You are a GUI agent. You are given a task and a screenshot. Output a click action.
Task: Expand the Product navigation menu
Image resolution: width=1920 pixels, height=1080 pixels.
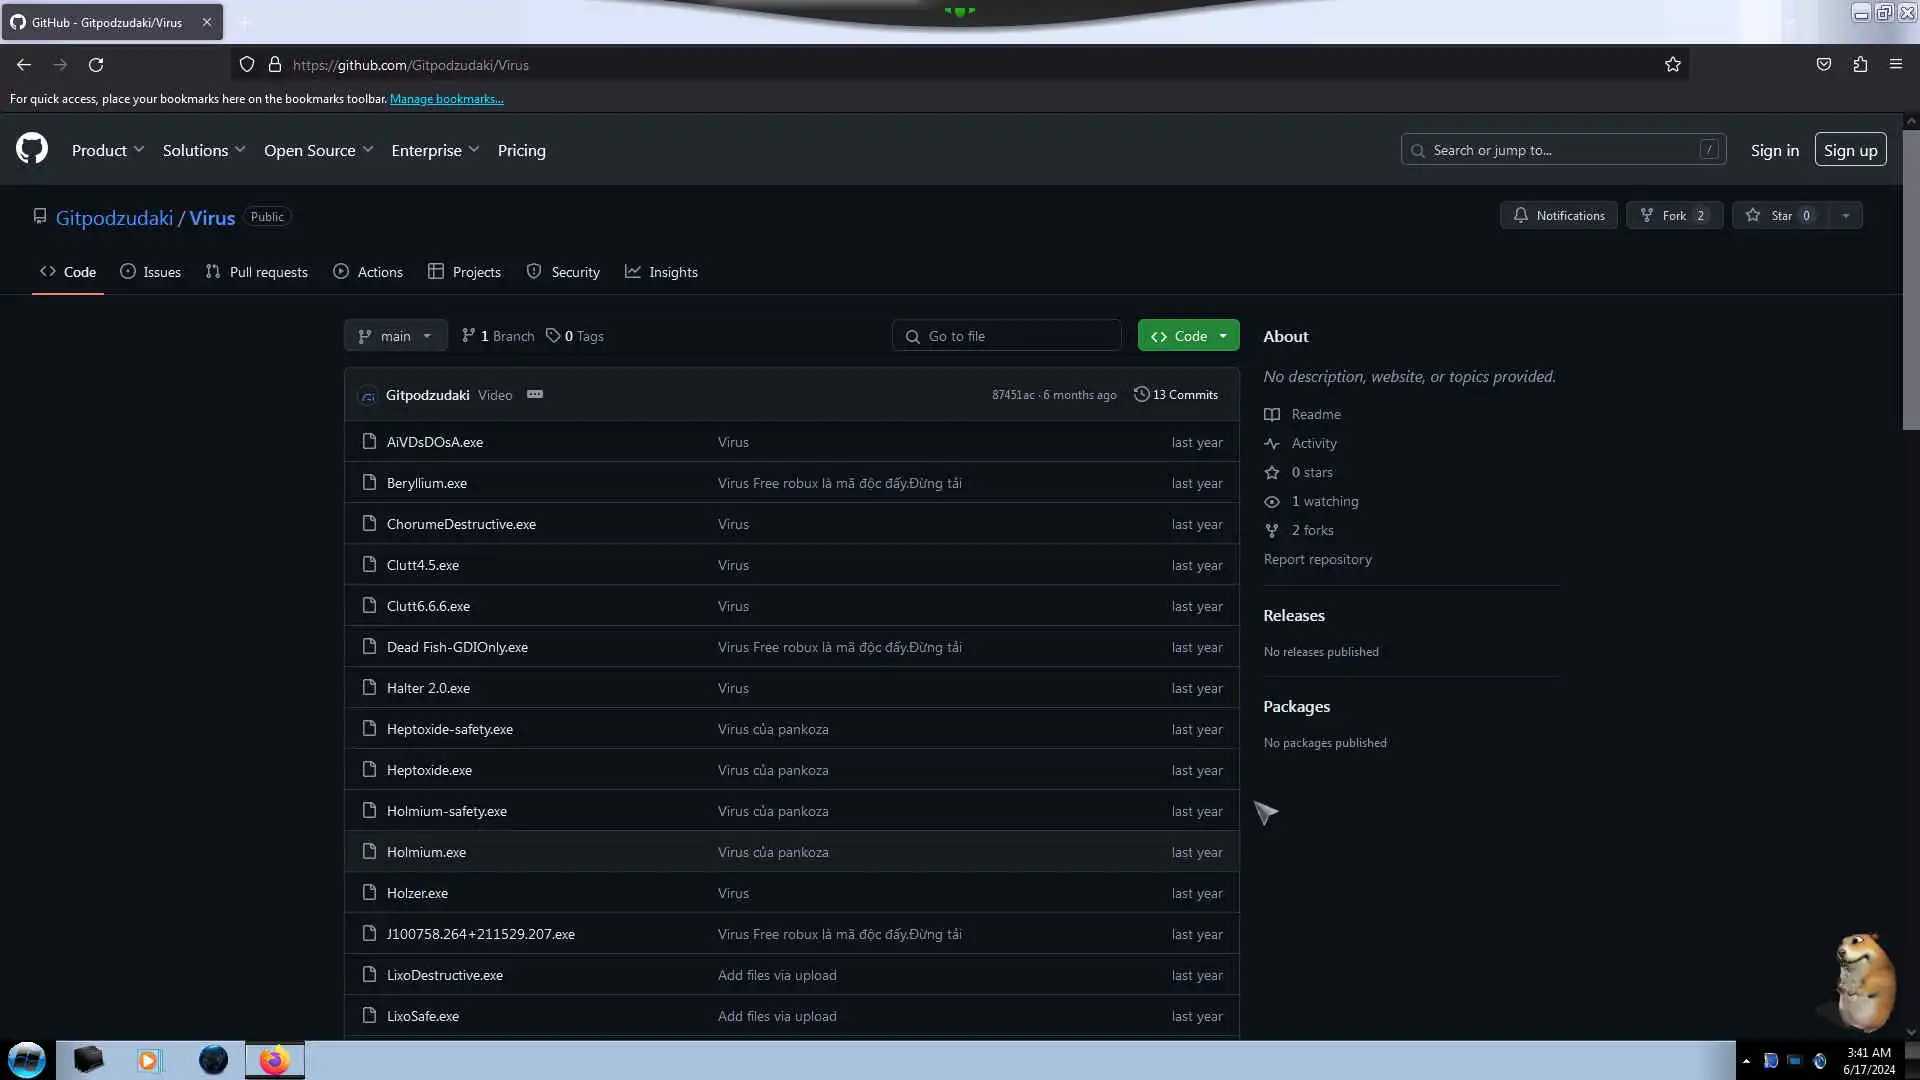tap(108, 150)
